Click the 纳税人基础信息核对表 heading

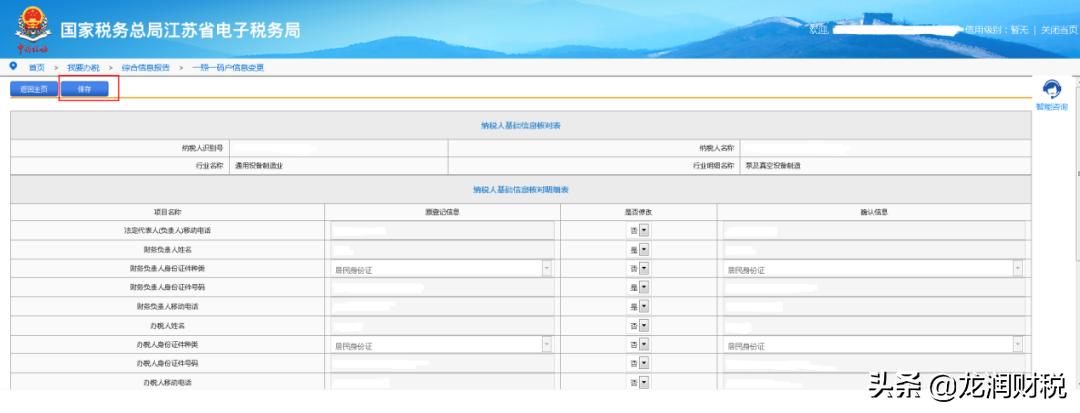[521, 126]
